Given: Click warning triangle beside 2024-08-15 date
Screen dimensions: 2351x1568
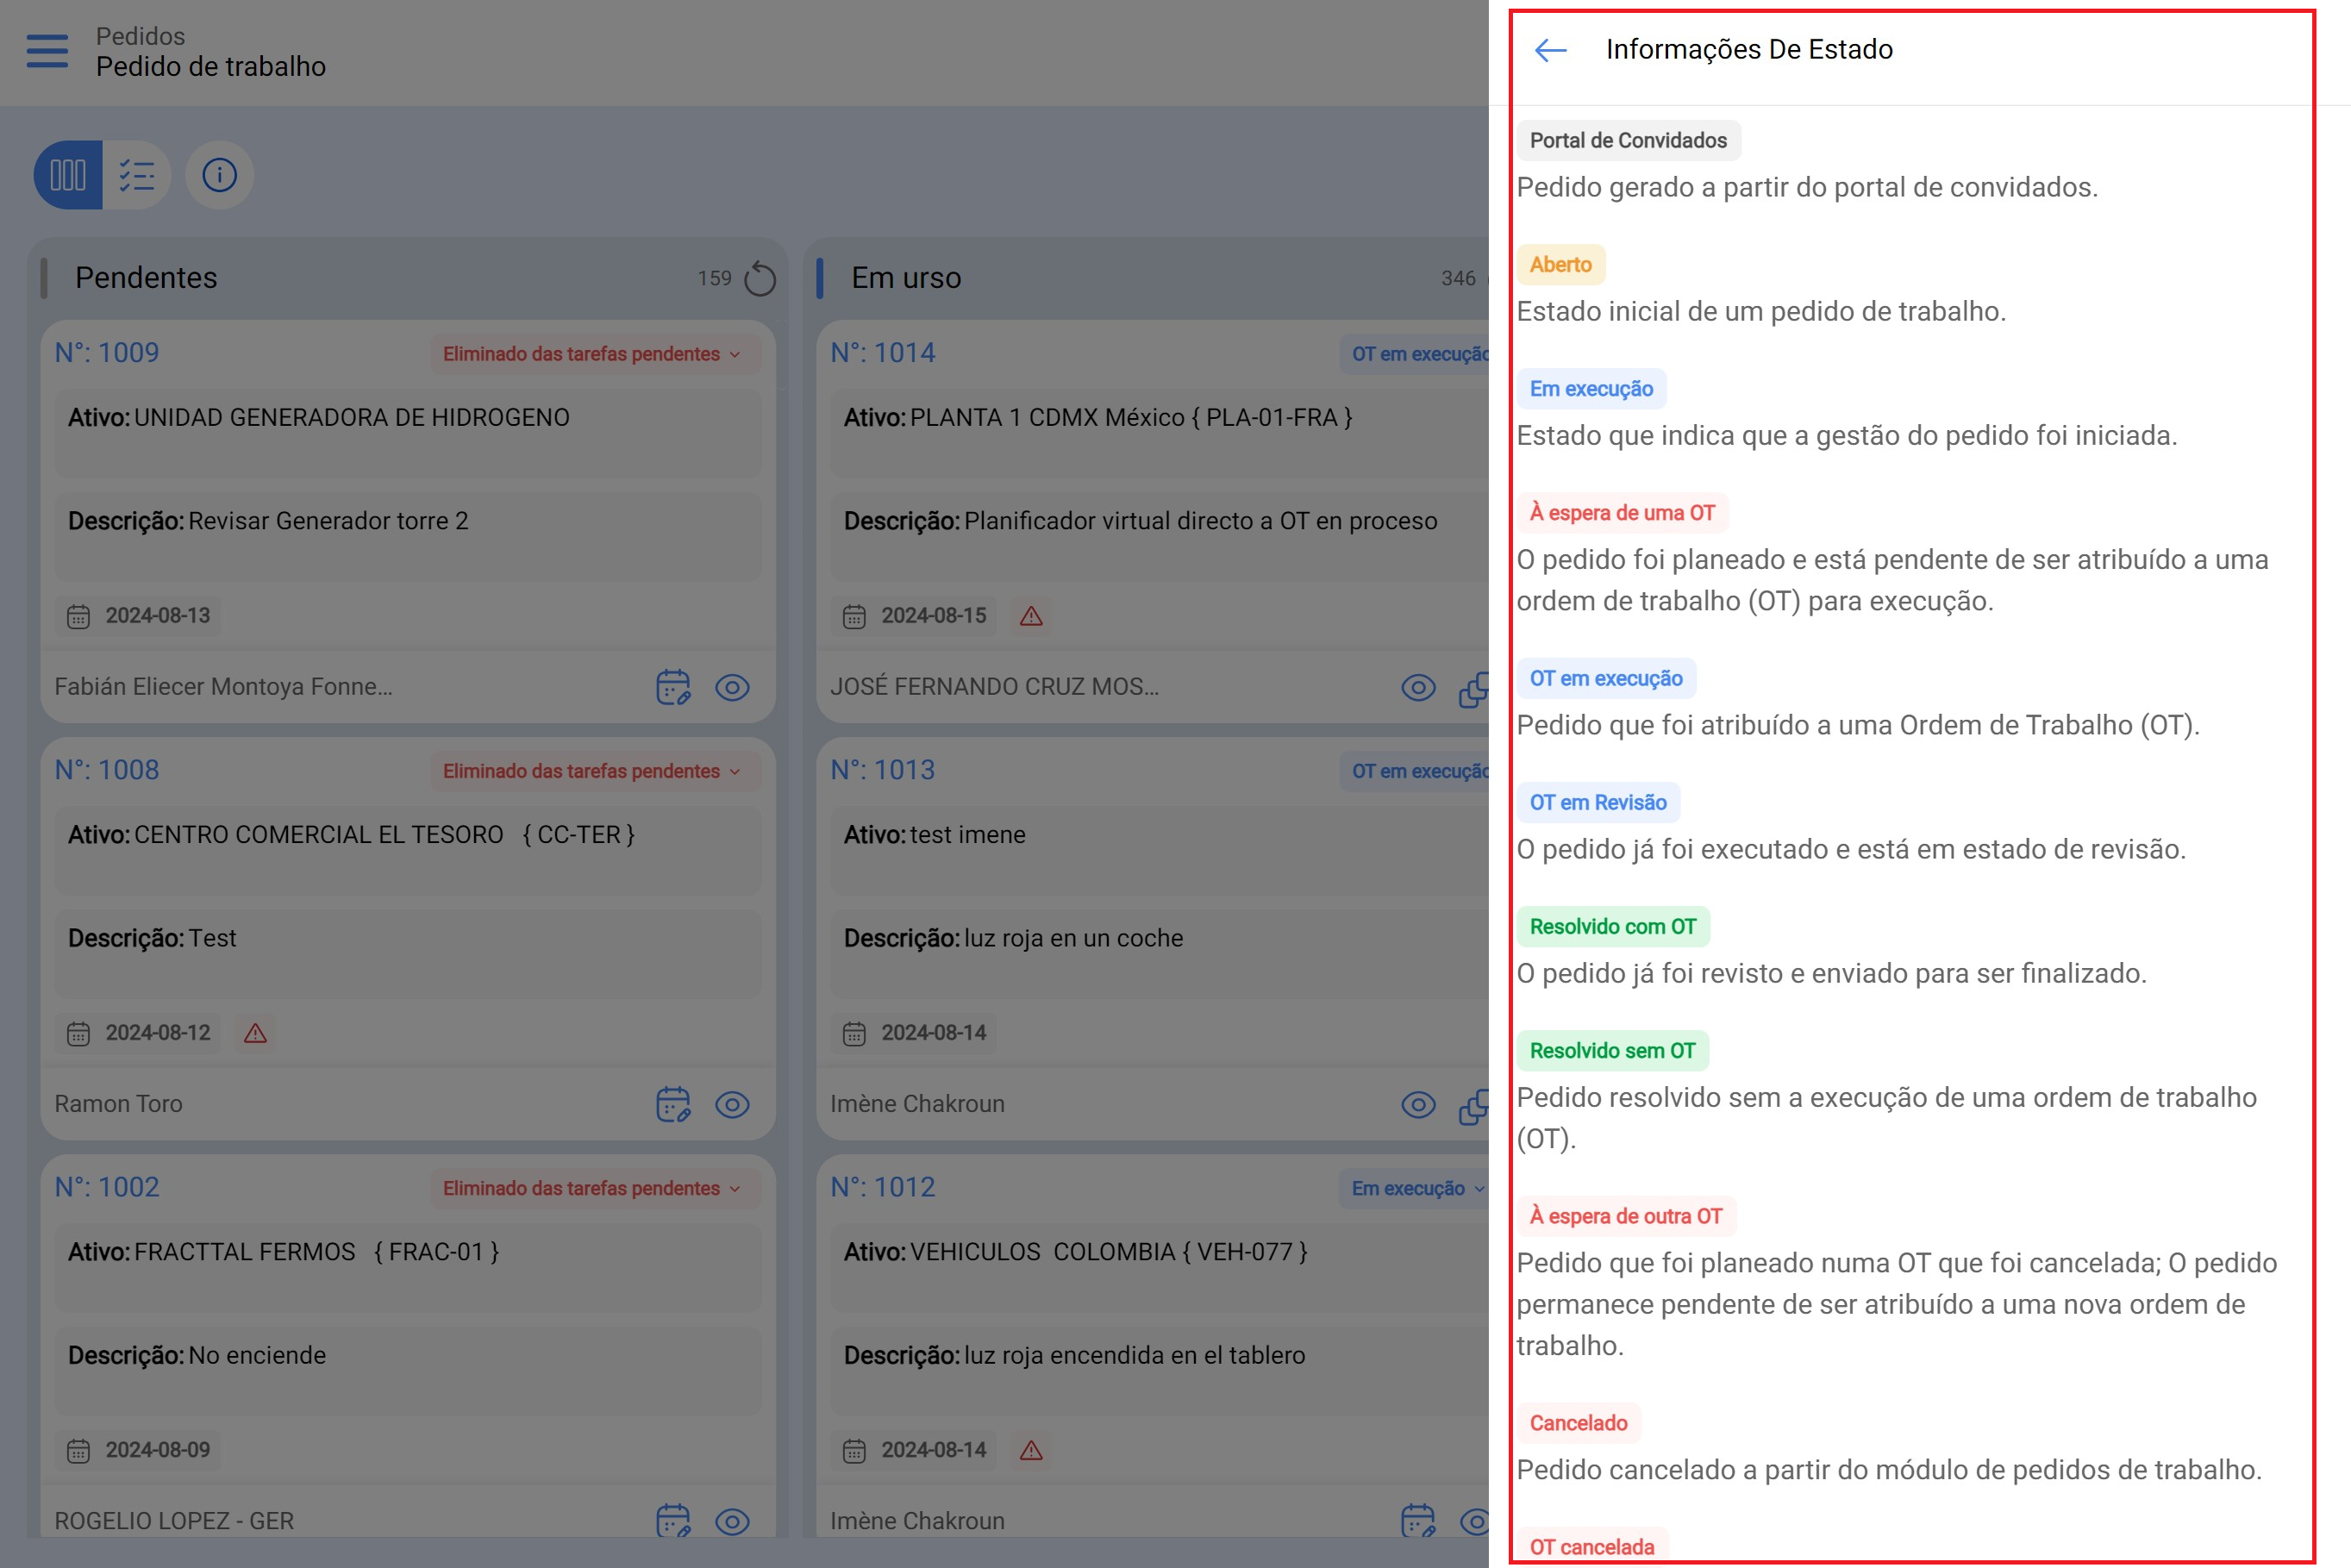Looking at the screenshot, I should (x=1031, y=616).
